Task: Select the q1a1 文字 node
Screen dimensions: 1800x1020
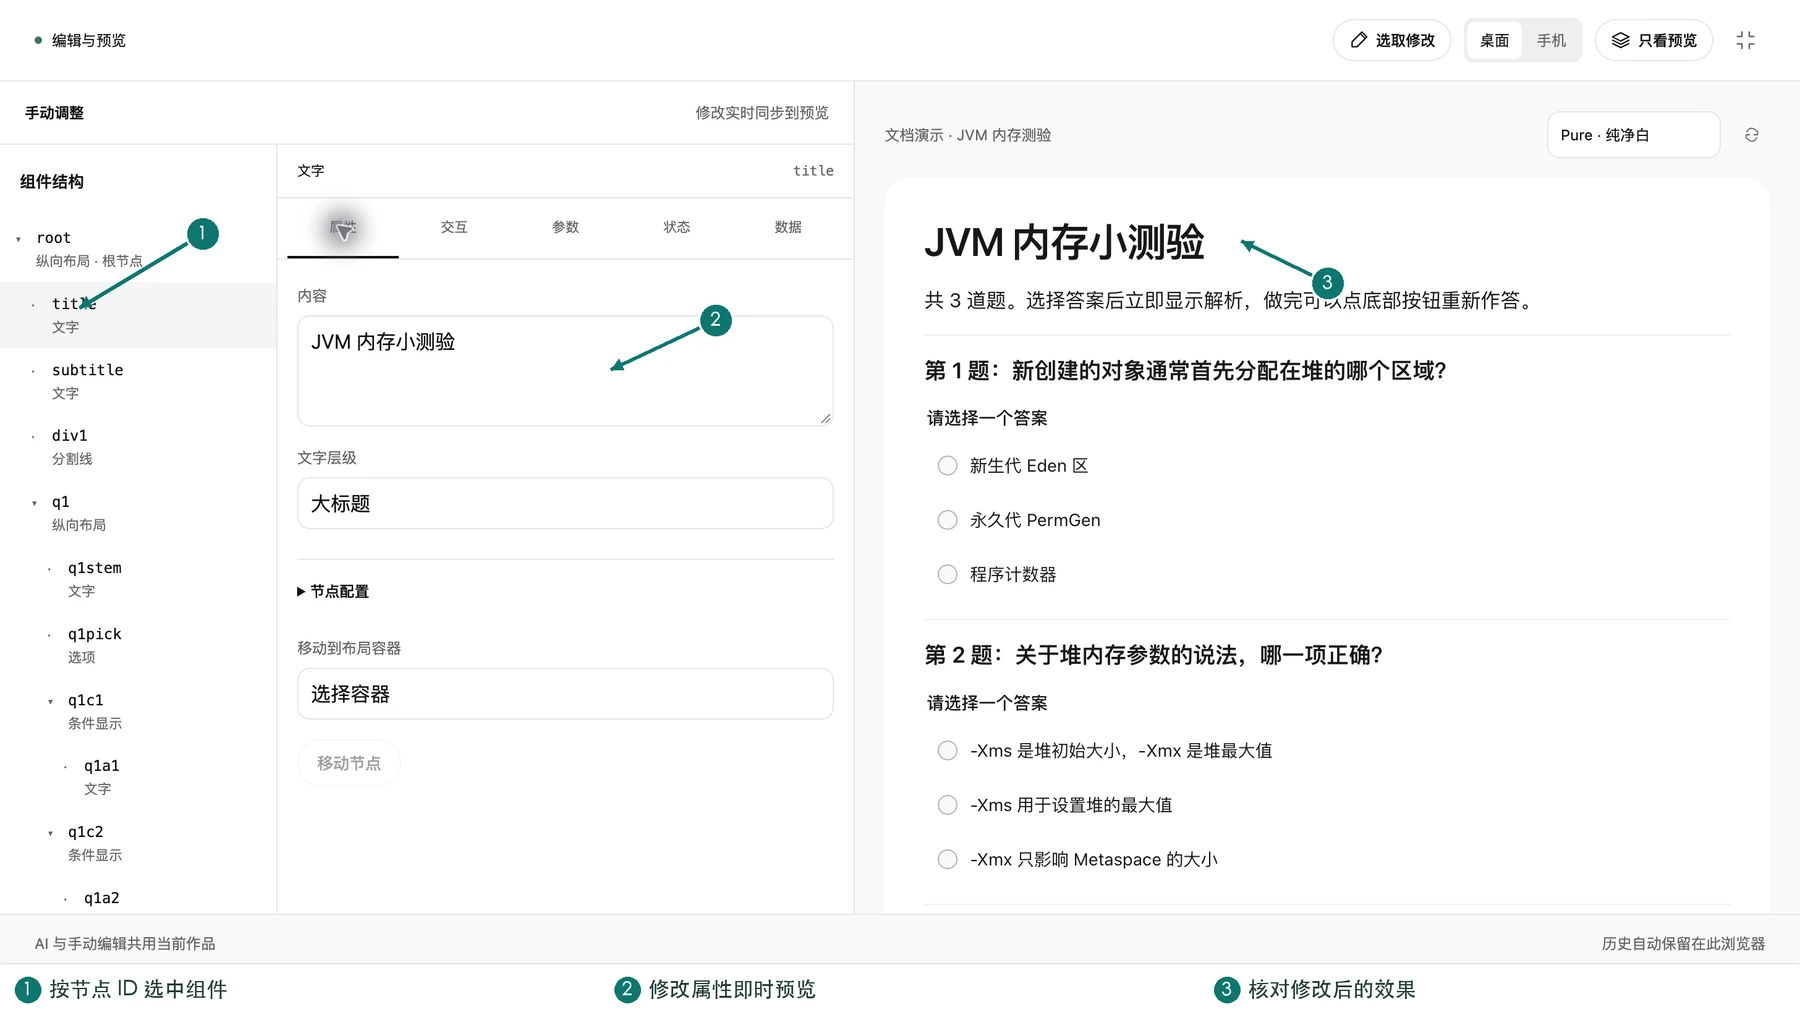Action: (x=138, y=777)
